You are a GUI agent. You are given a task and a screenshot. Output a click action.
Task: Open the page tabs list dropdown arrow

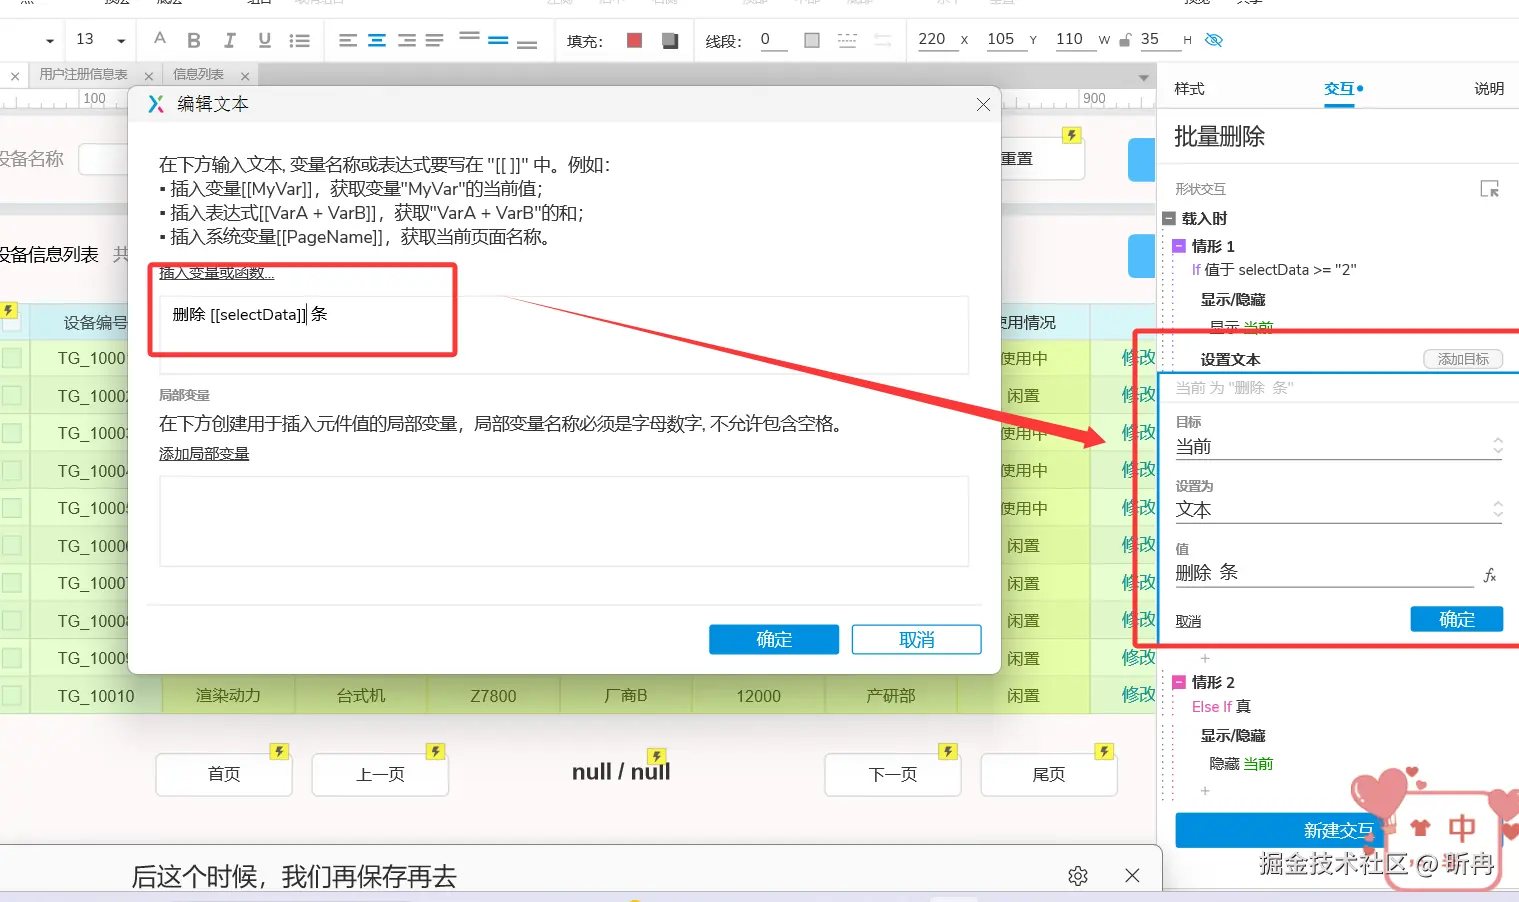coord(1144,77)
